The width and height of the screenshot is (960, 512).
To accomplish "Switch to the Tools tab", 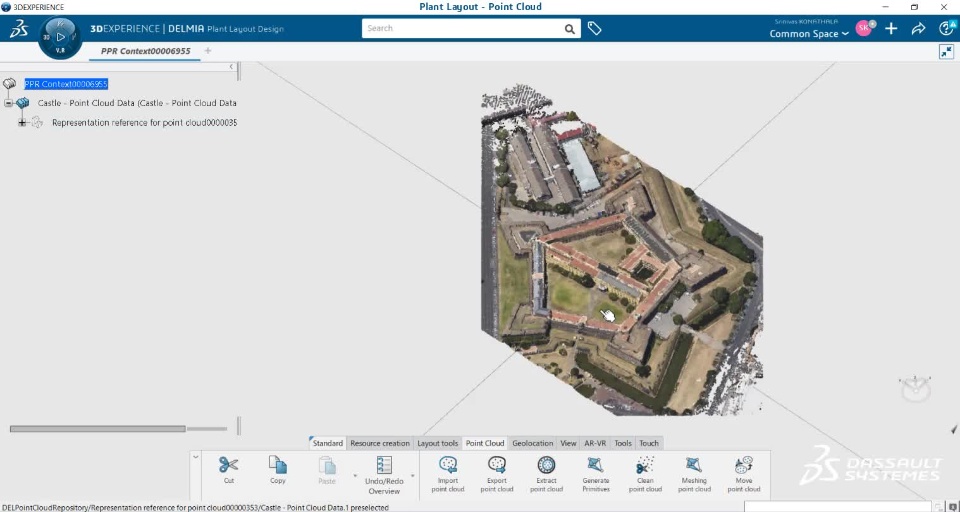I will [623, 443].
